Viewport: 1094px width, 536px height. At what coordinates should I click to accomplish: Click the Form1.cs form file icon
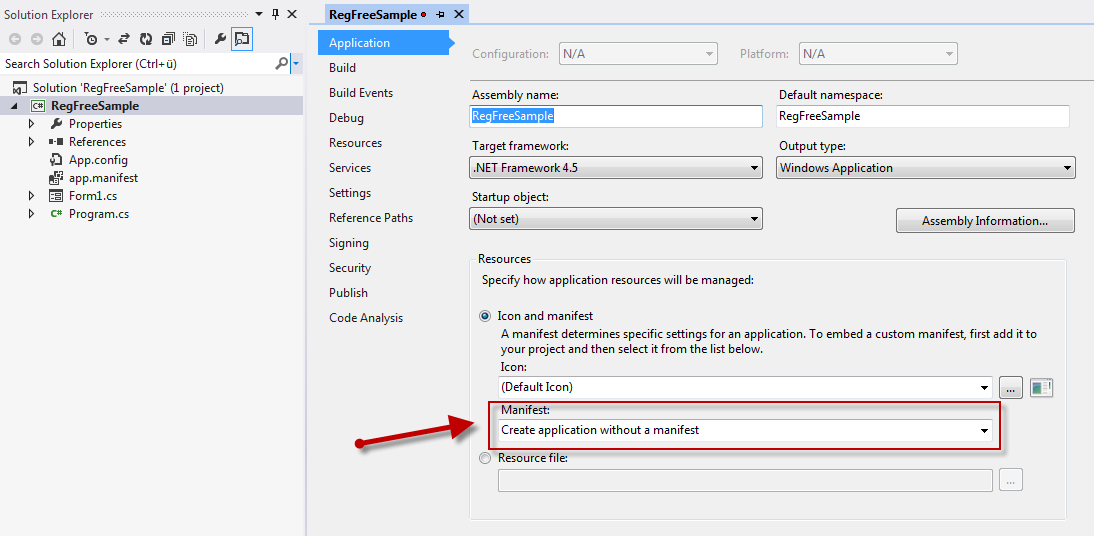(x=56, y=195)
